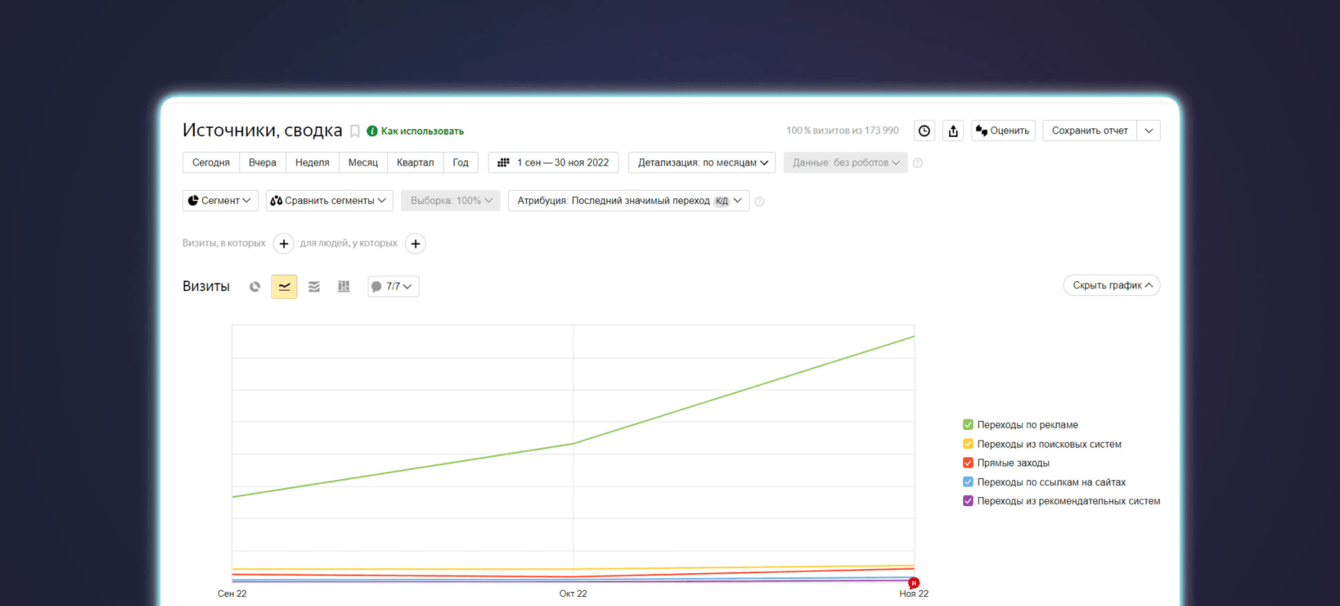Click the Оценить button
Viewport: 1340px width, 606px height.
1003,131
